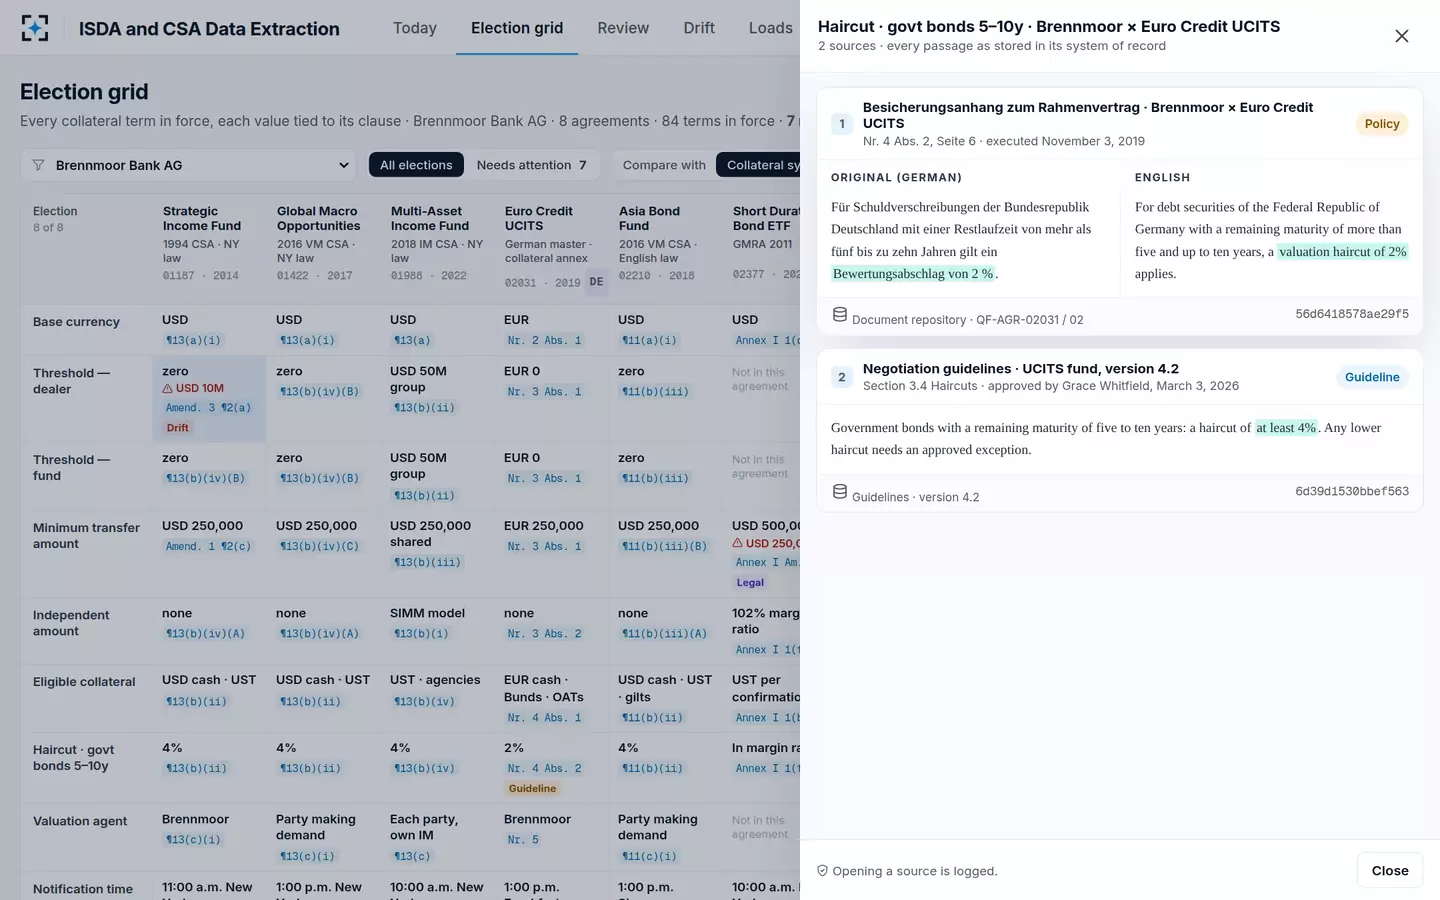The width and height of the screenshot is (1440, 900).
Task: Open the Today tab
Action: pos(415,28)
